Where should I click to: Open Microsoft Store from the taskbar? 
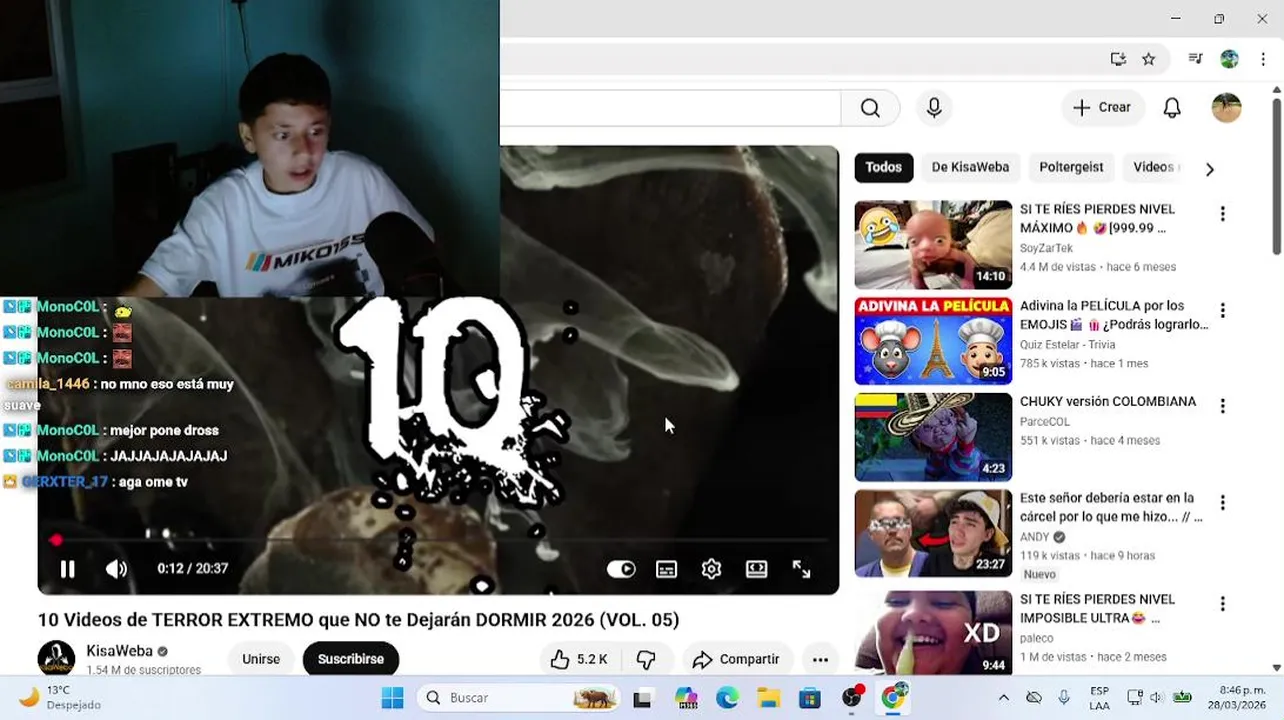pyautogui.click(x=810, y=698)
